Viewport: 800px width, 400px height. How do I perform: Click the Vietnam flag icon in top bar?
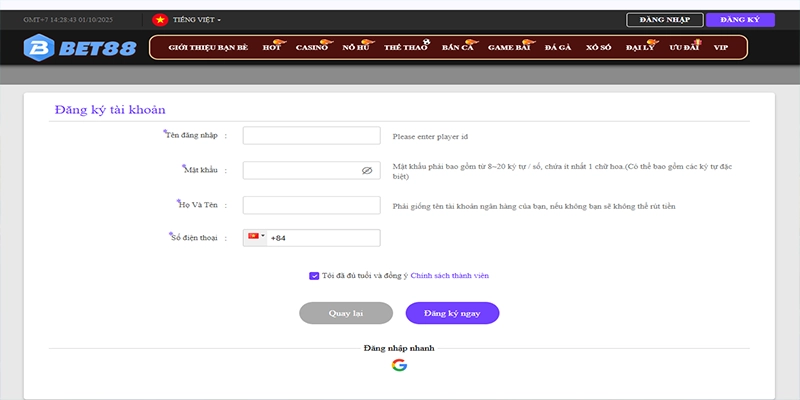(x=159, y=19)
